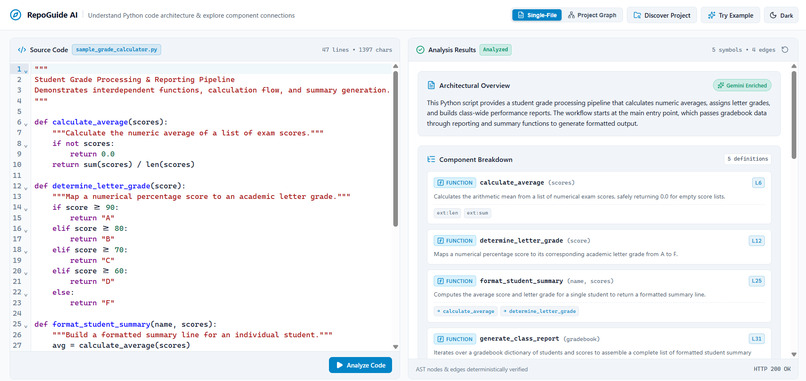This screenshot has height=381, width=806.
Task: Collapse format_student_summary fold at line 25
Action: coord(26,326)
